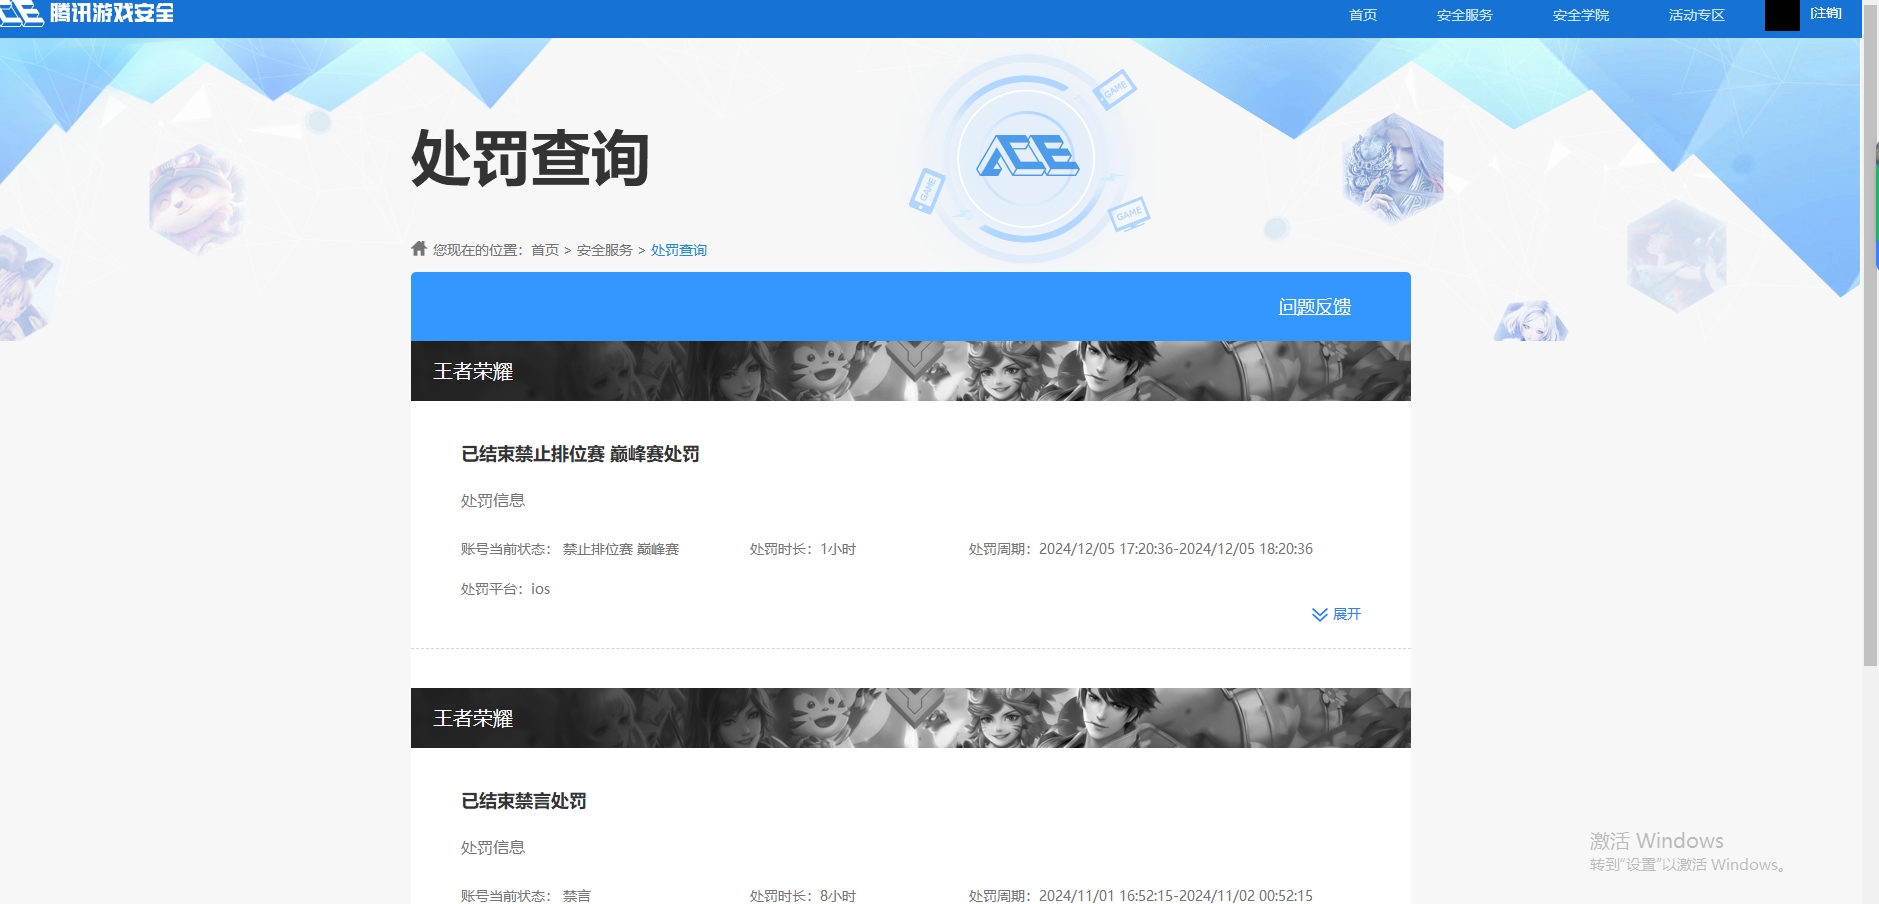The width and height of the screenshot is (1879, 904).
Task: Go to 安全服务 in the breadcrumb
Action: point(605,250)
